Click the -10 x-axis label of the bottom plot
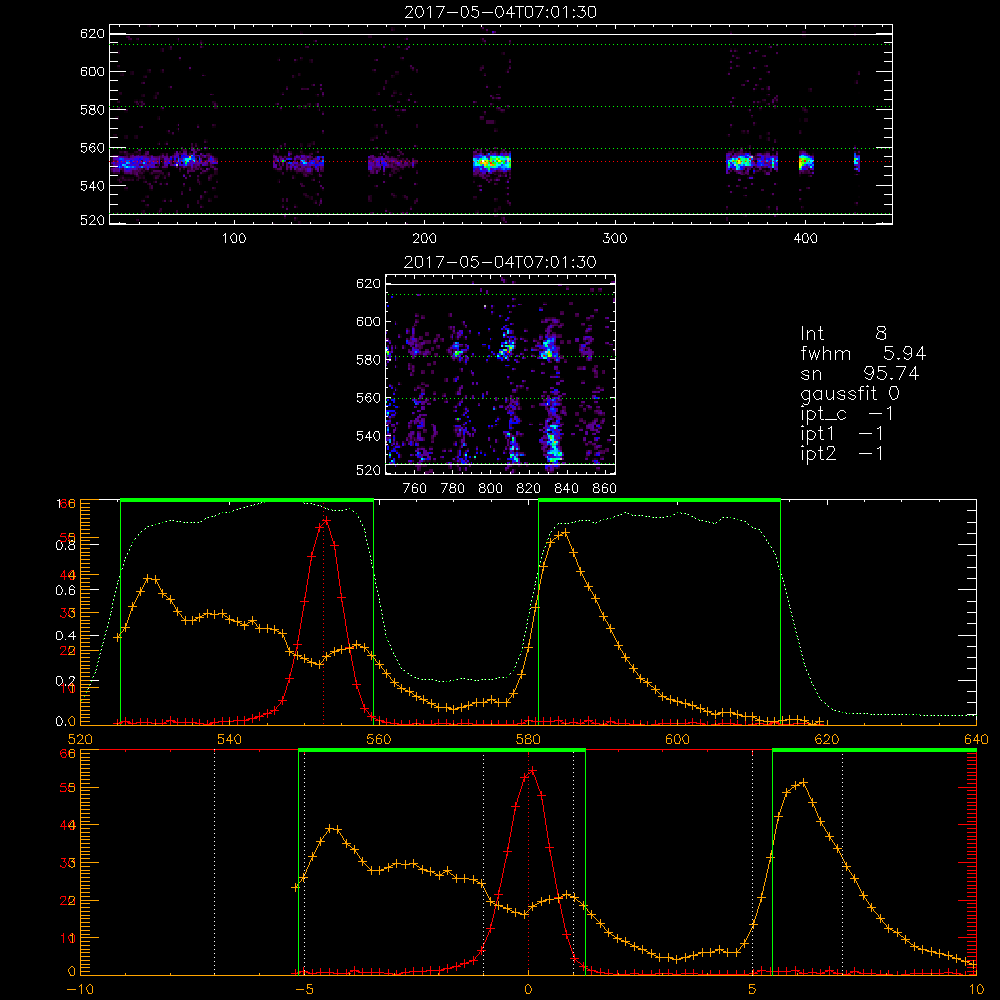This screenshot has width=1000, height=1000. coord(80,990)
